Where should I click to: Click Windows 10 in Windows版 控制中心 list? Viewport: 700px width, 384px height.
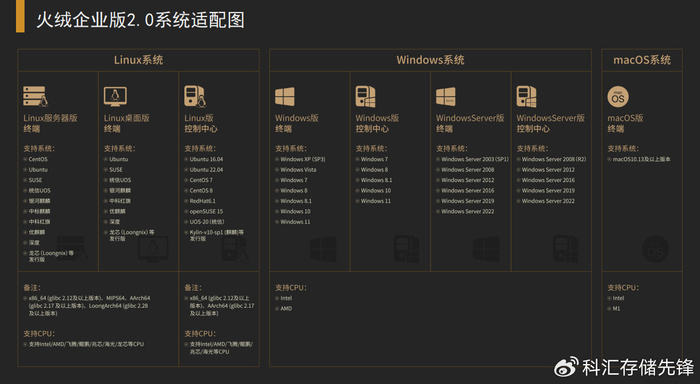pyautogui.click(x=376, y=191)
